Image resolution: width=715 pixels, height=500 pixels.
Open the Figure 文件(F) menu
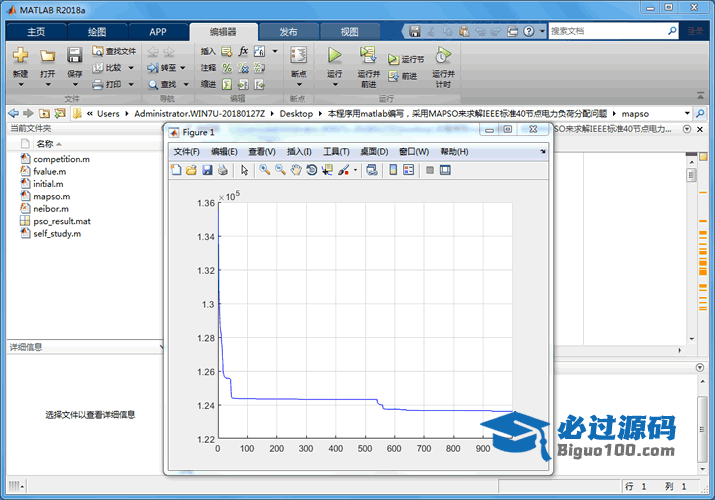click(x=187, y=152)
